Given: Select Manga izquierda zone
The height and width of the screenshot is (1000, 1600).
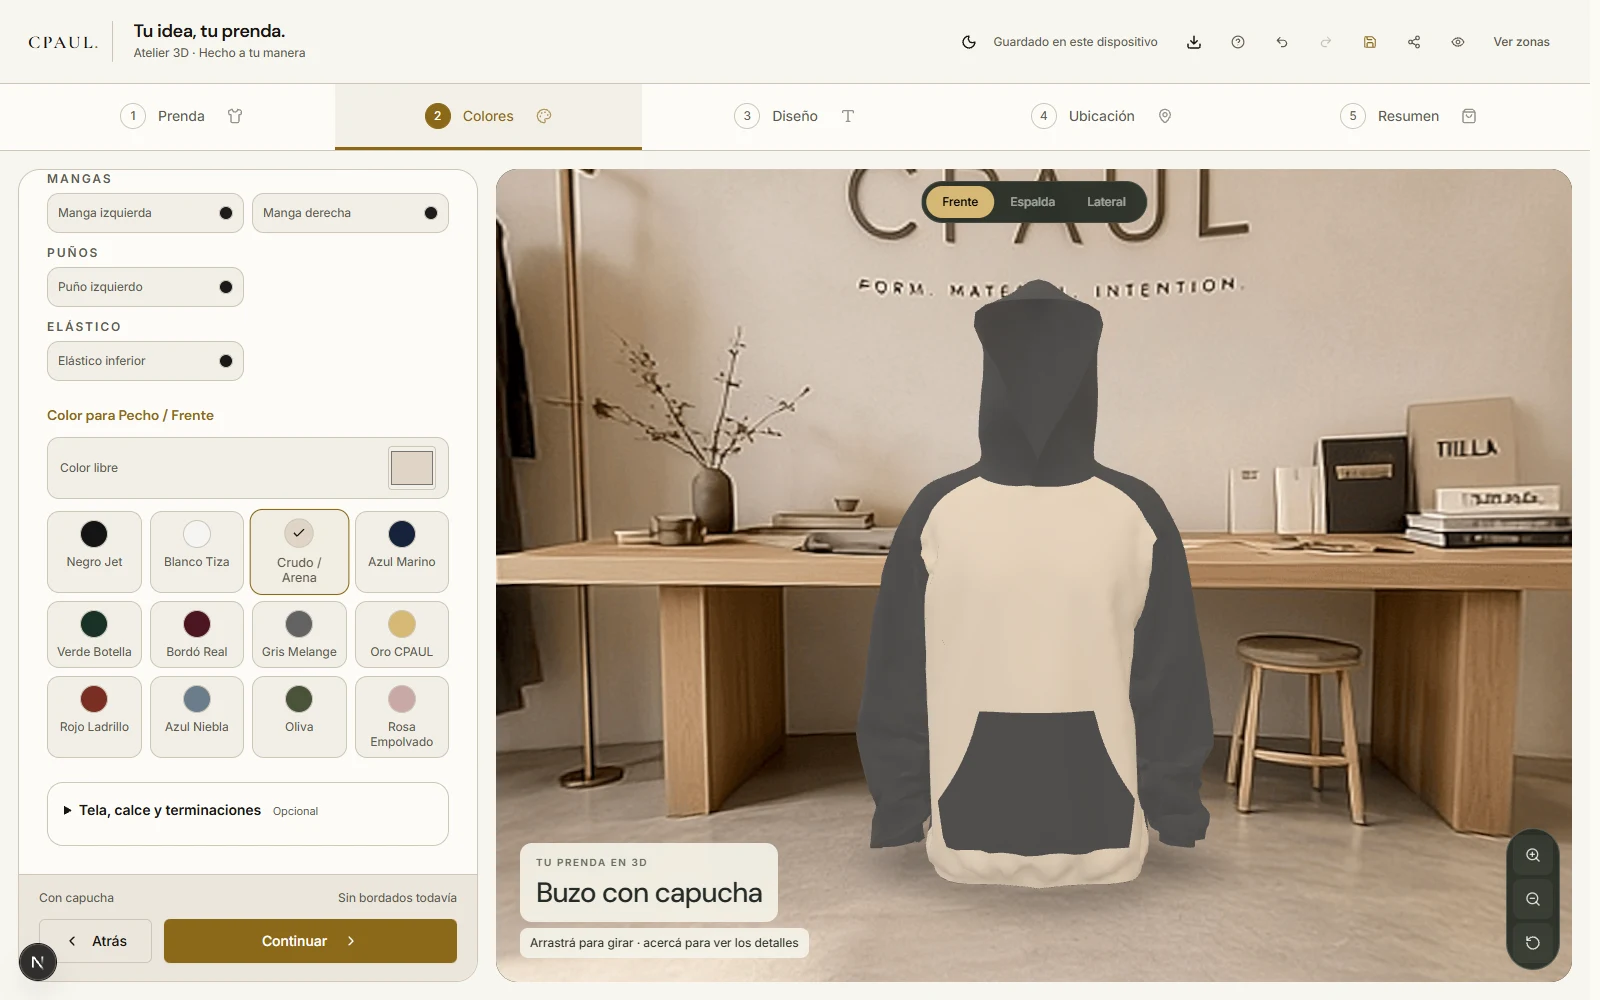Looking at the screenshot, I should click(x=145, y=213).
